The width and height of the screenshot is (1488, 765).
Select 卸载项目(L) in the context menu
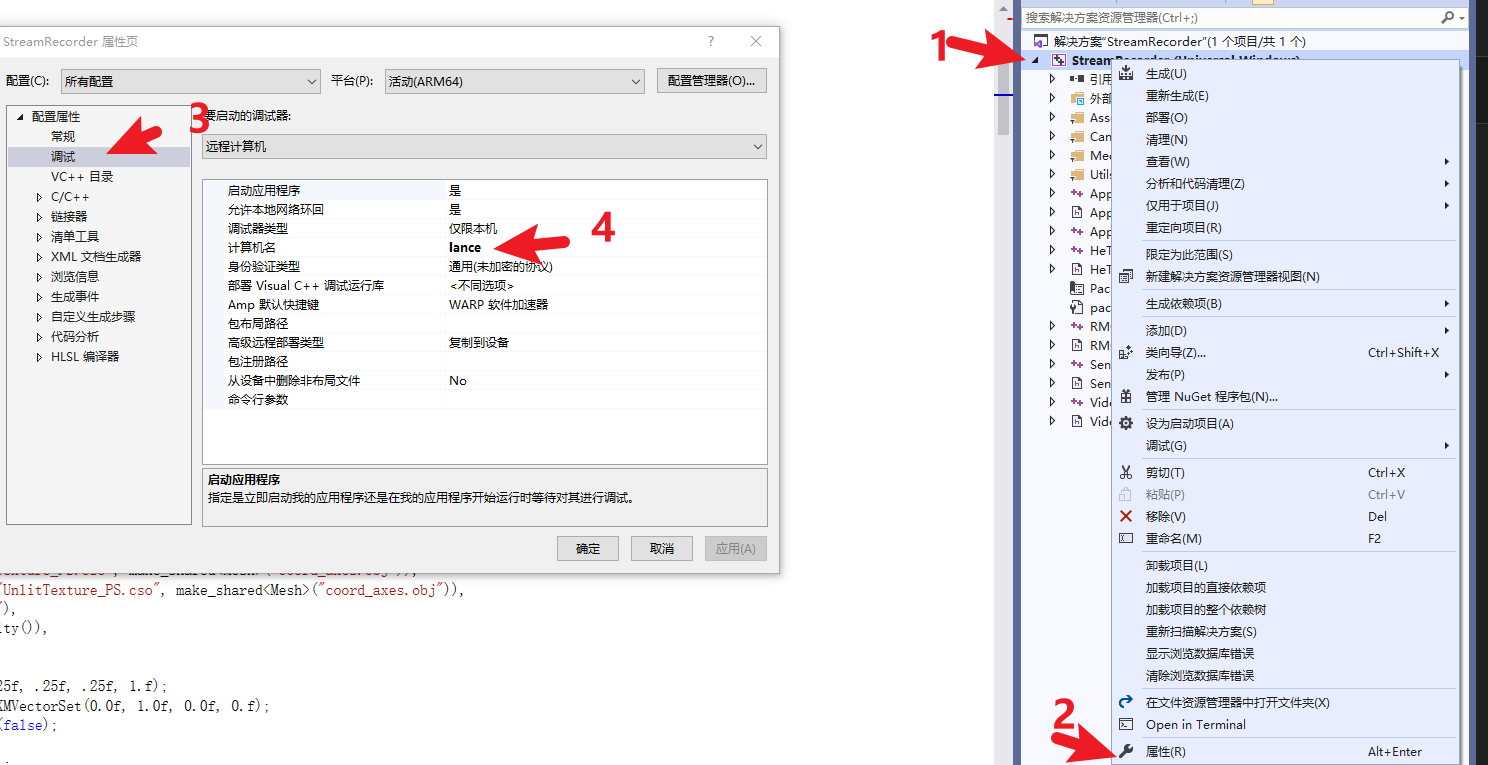point(1285,565)
